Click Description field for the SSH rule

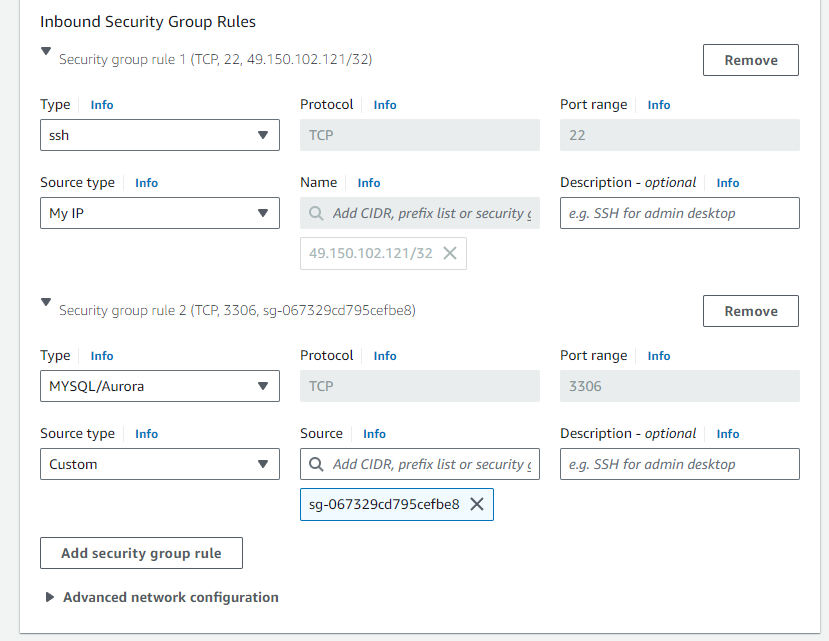point(679,213)
